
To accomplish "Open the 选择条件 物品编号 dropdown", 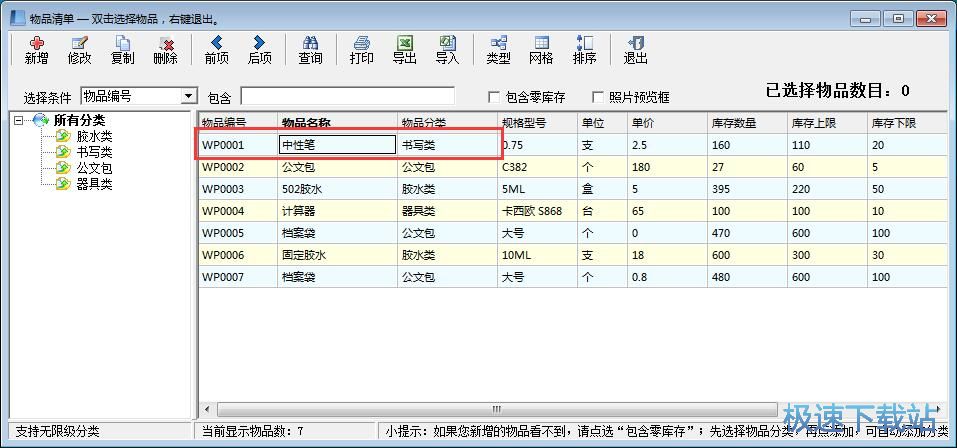I will (x=189, y=96).
